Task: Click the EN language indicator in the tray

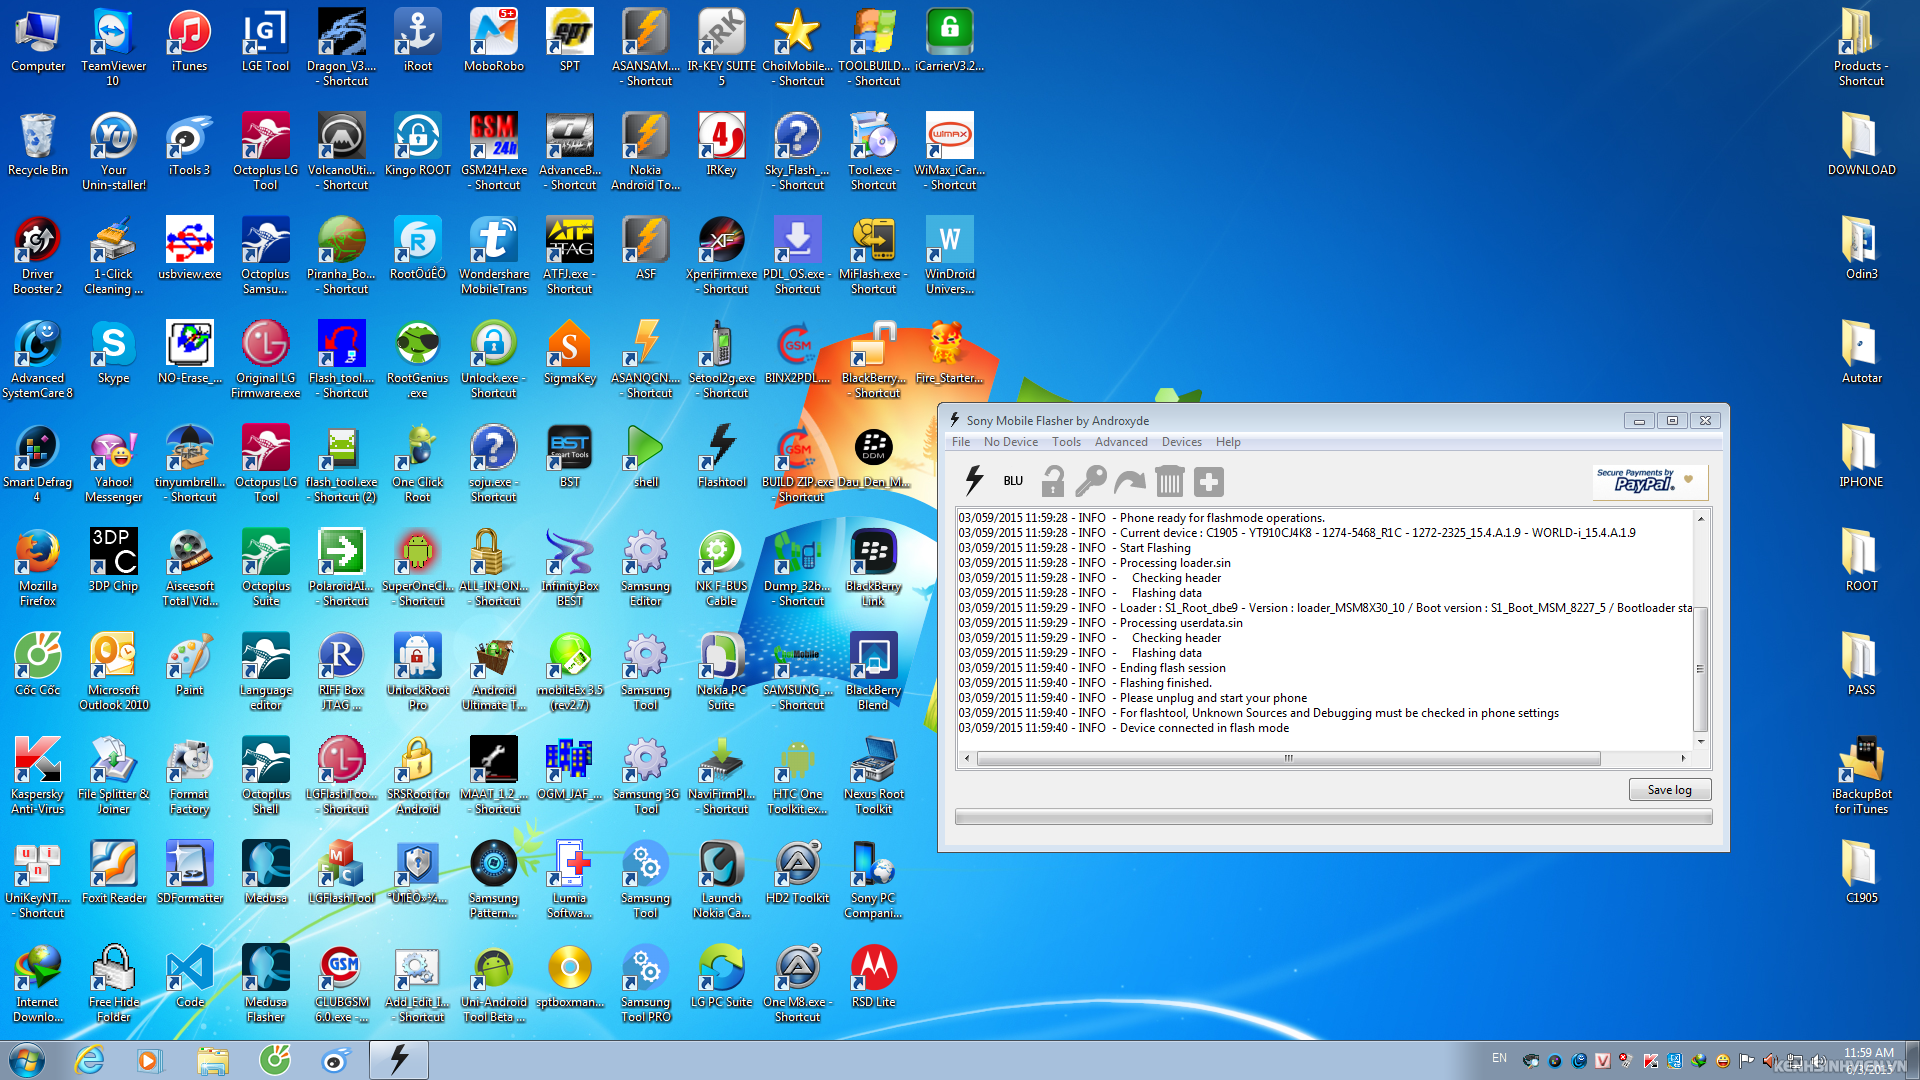Action: pyautogui.click(x=1499, y=1058)
